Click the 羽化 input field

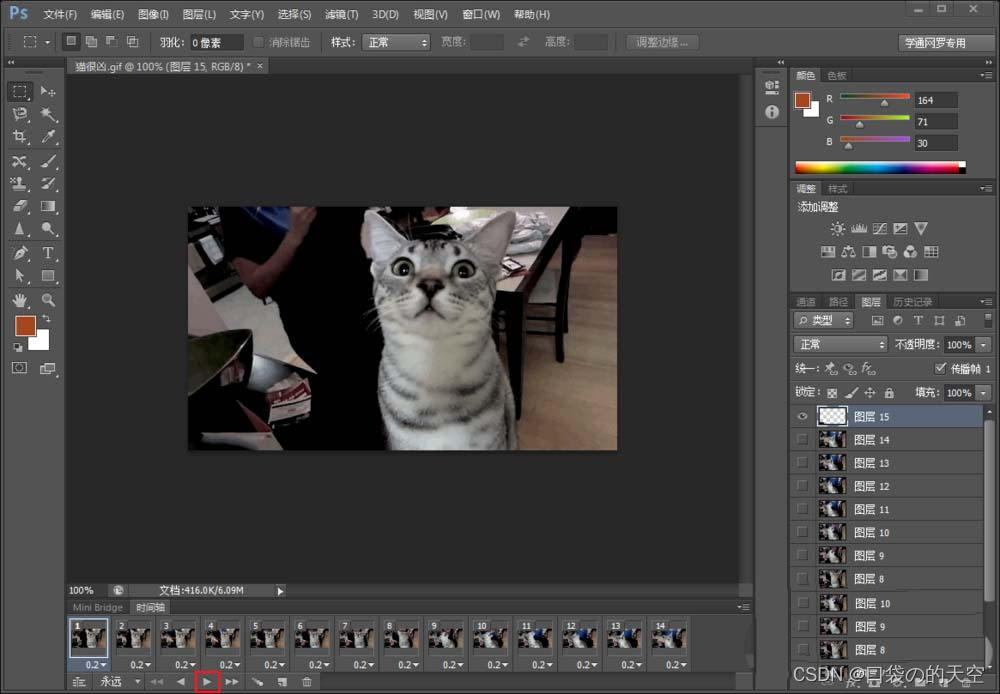(x=217, y=42)
